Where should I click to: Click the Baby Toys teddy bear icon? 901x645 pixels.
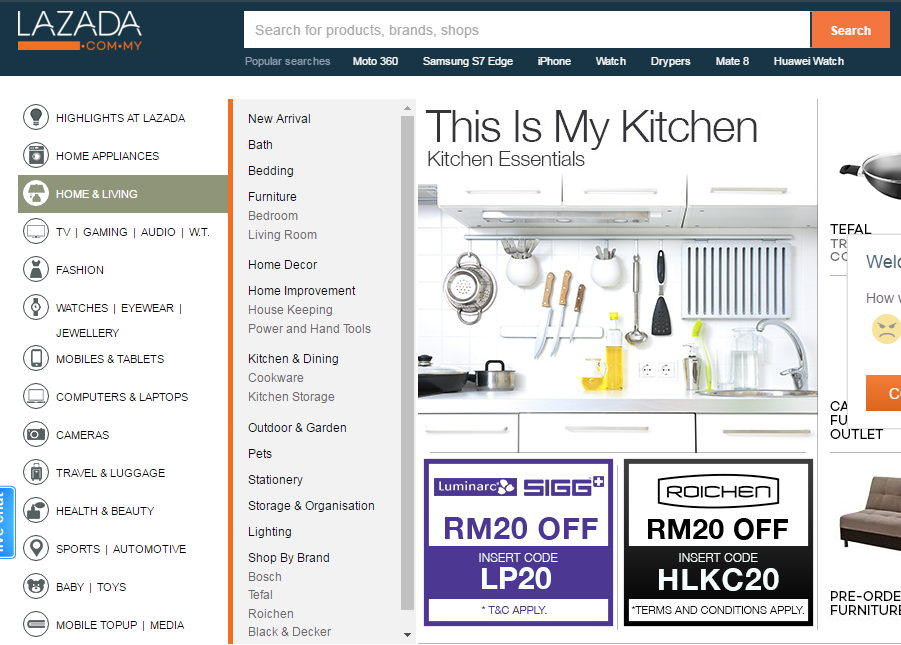click(36, 586)
